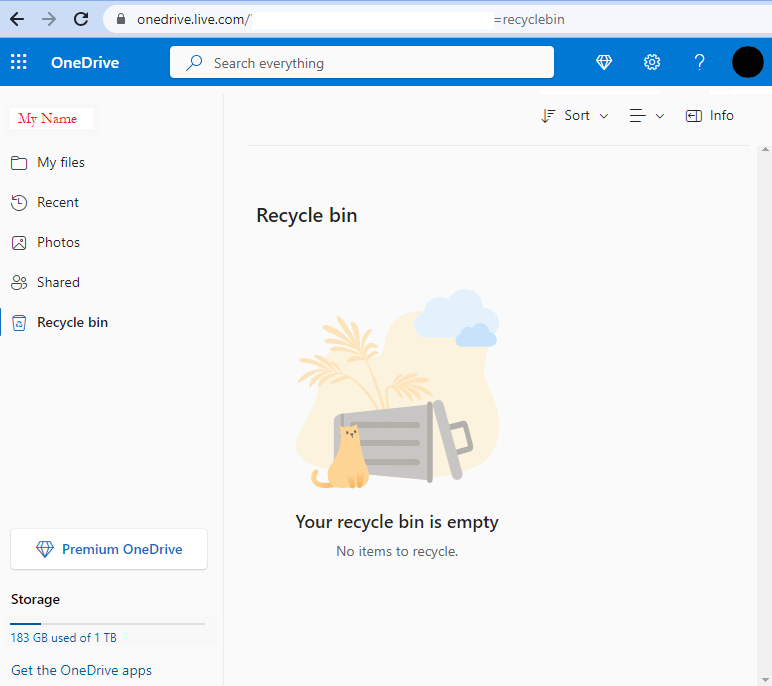Screen dimensions: 772x686
Task: Open the Info details pane
Action: click(709, 116)
